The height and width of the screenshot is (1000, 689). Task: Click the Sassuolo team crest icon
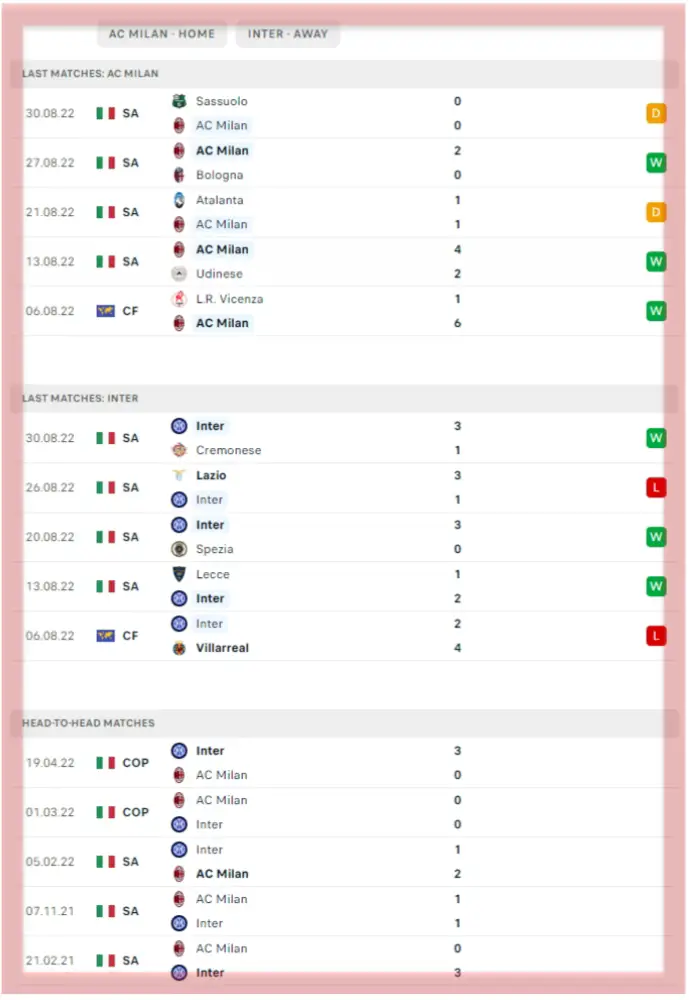point(179,101)
